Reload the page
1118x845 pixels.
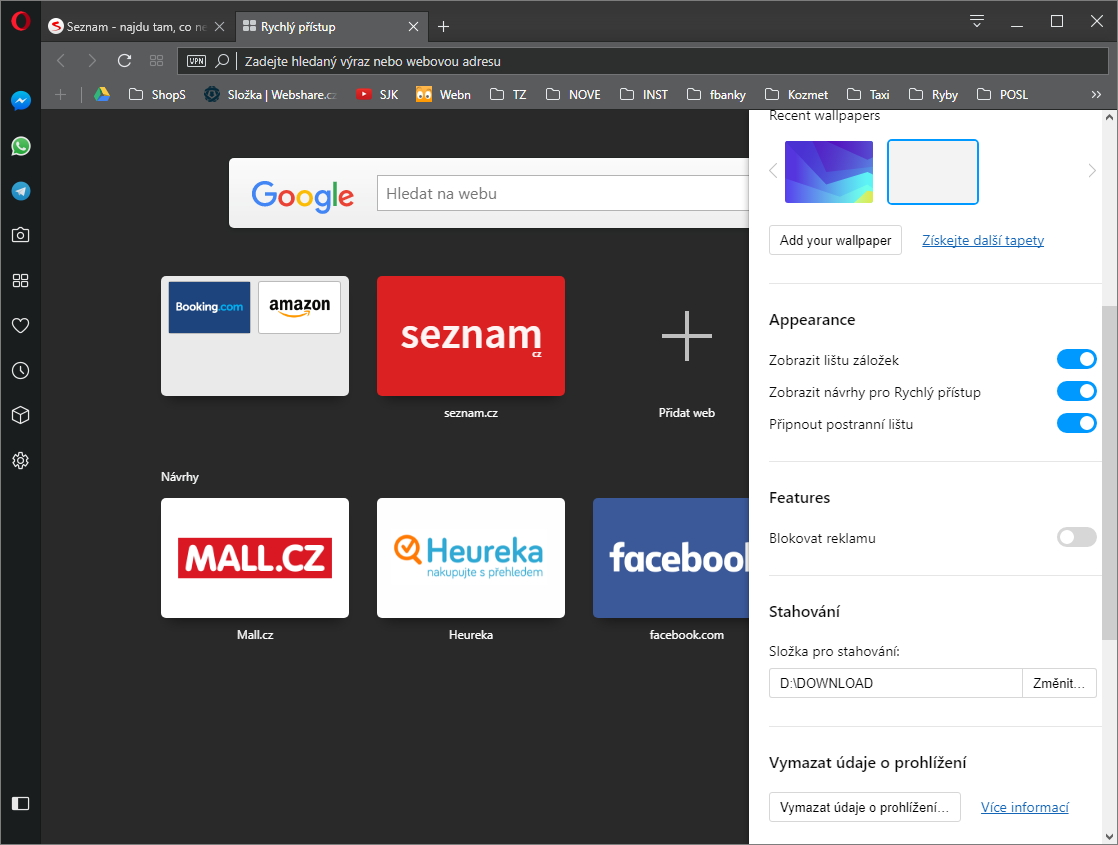[x=124, y=61]
